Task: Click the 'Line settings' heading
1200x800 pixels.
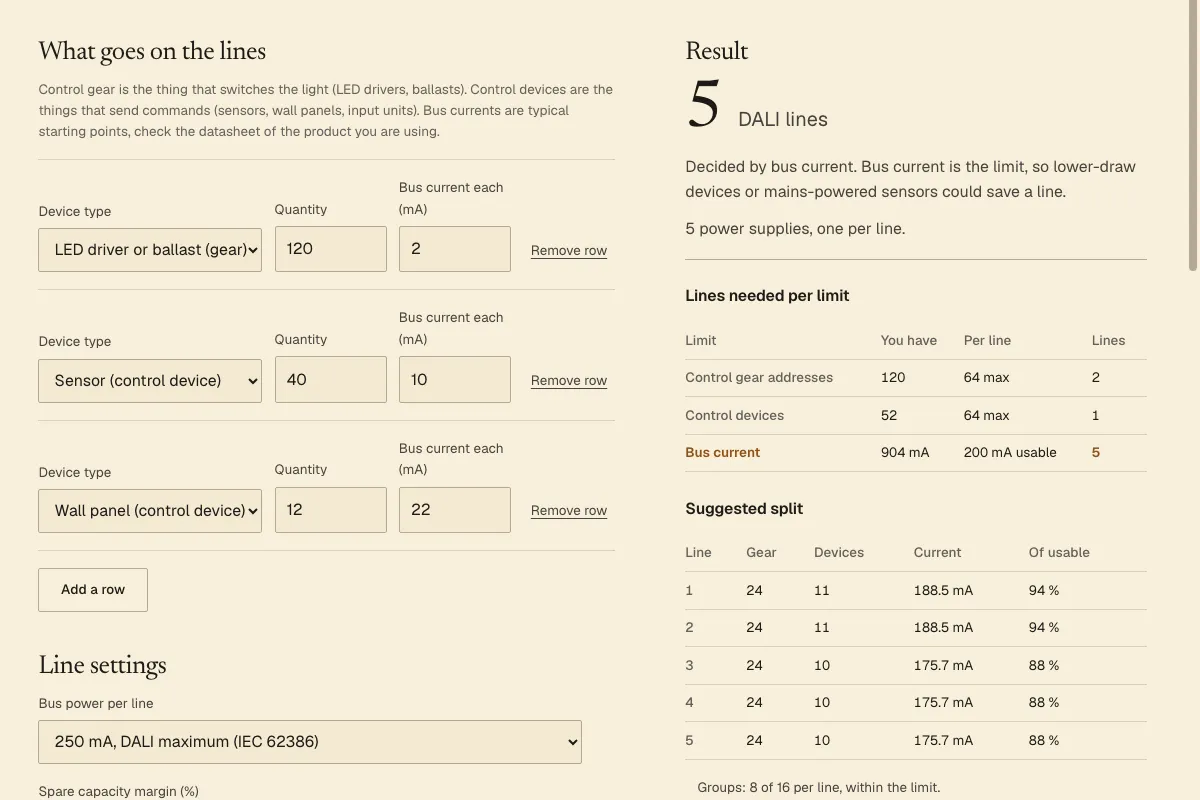Action: pyautogui.click(x=103, y=665)
